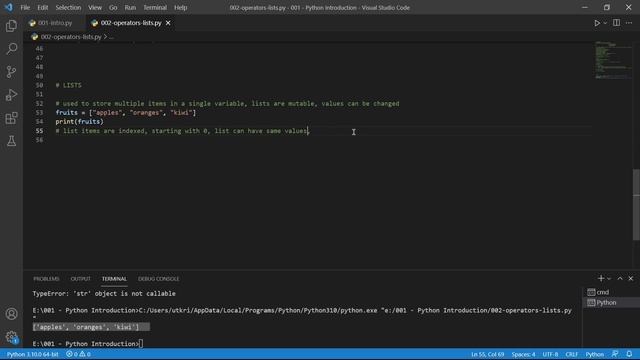Viewport: 640px width, 360px height.
Task: Click the '# LISTS' comment on line 50
Action: click(69, 85)
